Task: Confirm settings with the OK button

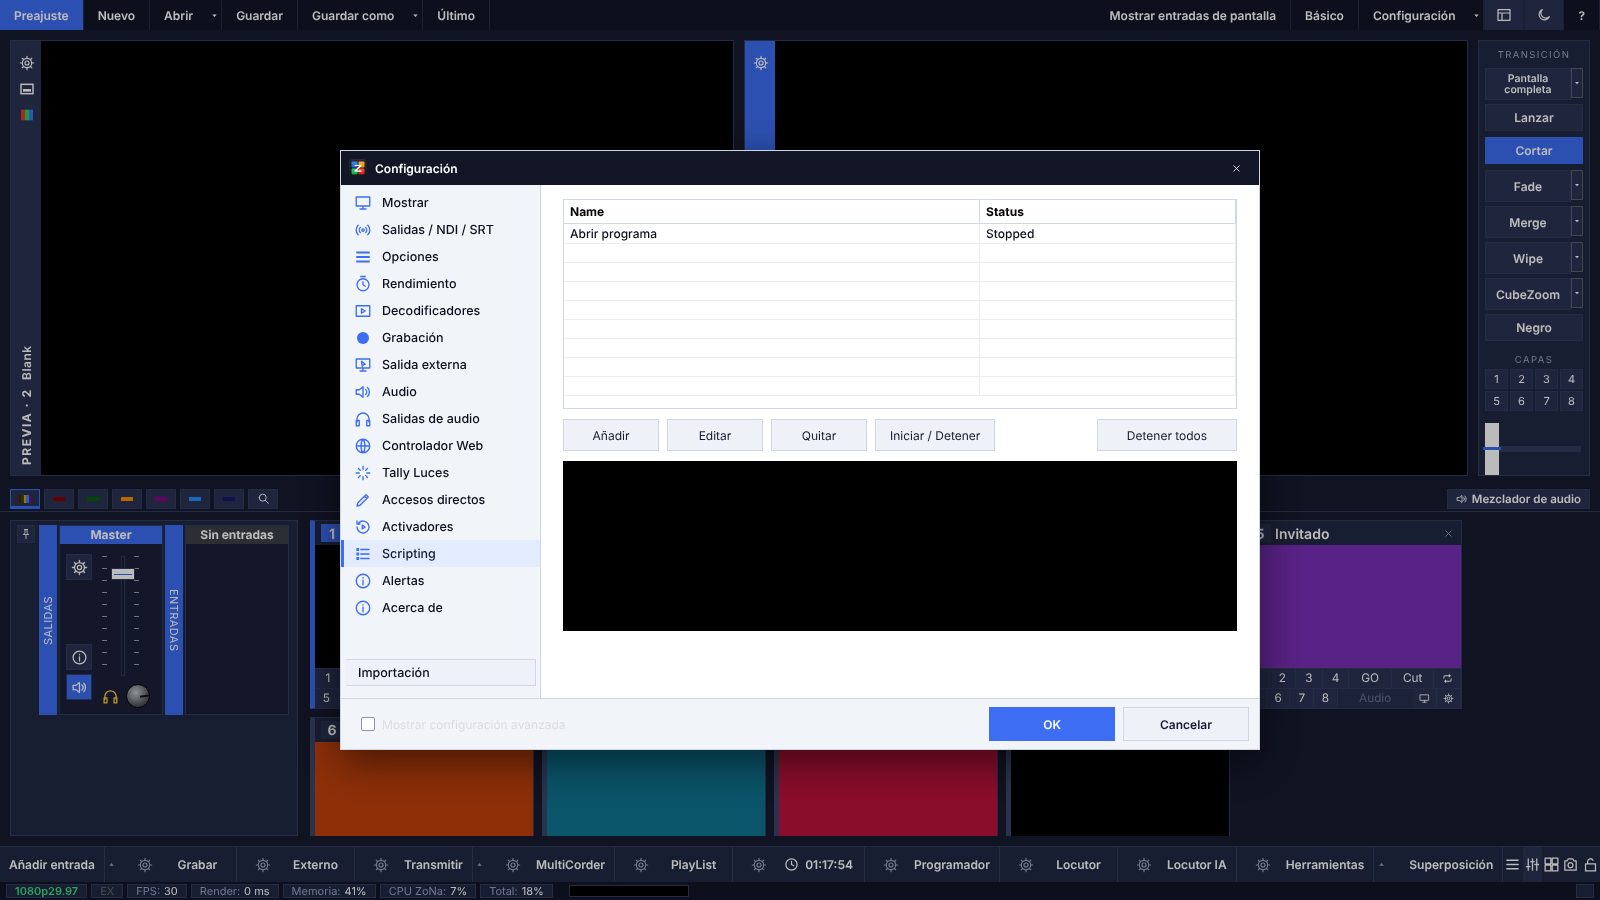Action: click(1052, 724)
